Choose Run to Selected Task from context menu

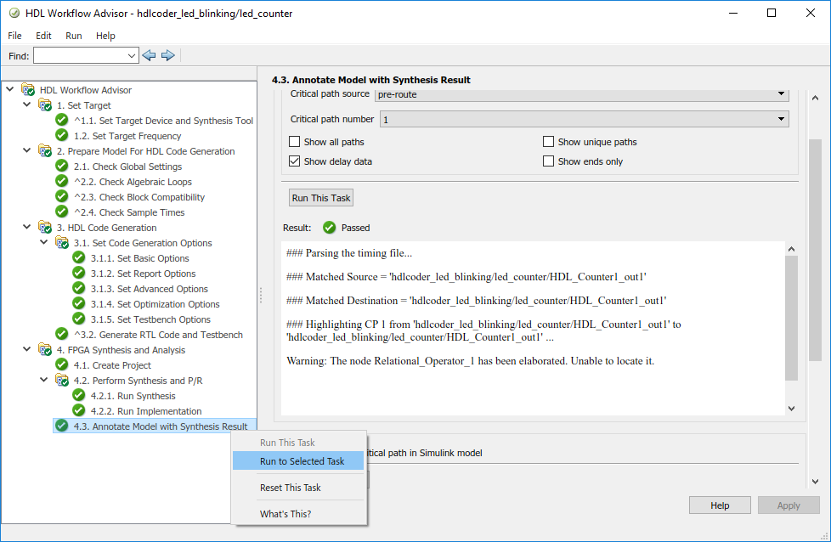(x=302, y=462)
